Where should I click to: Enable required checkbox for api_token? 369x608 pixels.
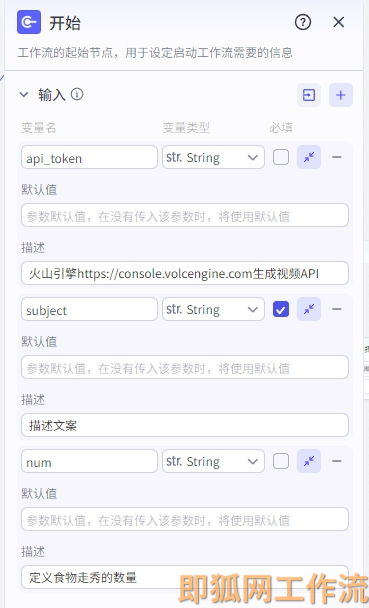281,157
